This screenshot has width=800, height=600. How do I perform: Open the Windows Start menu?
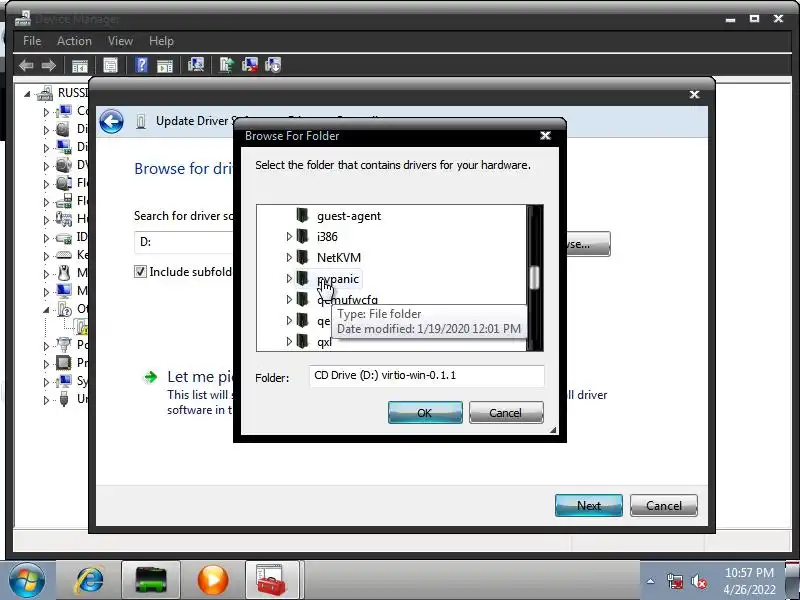click(26, 580)
